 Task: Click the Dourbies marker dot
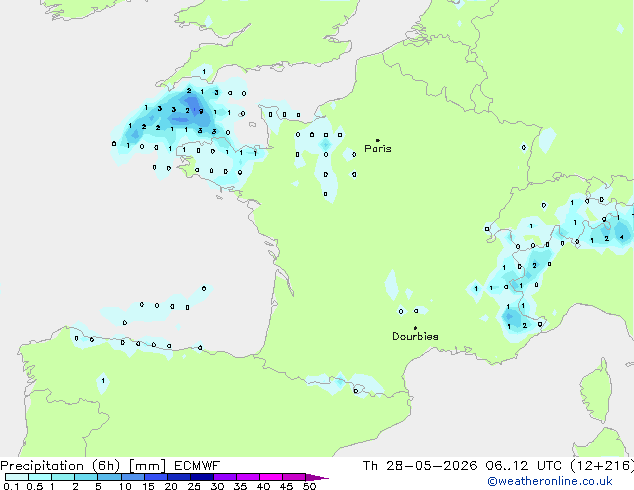click(415, 328)
